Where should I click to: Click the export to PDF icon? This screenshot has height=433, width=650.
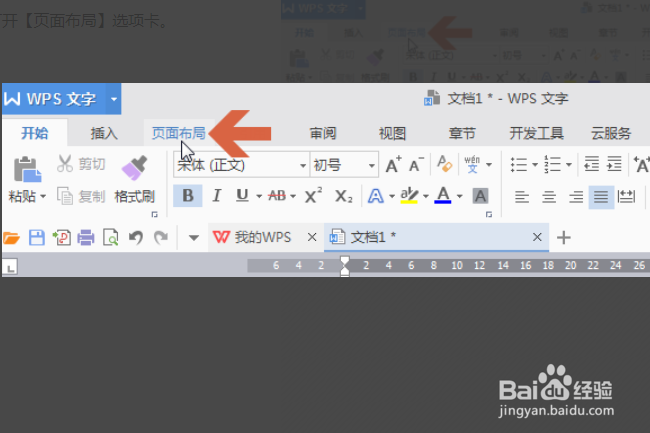pos(61,238)
